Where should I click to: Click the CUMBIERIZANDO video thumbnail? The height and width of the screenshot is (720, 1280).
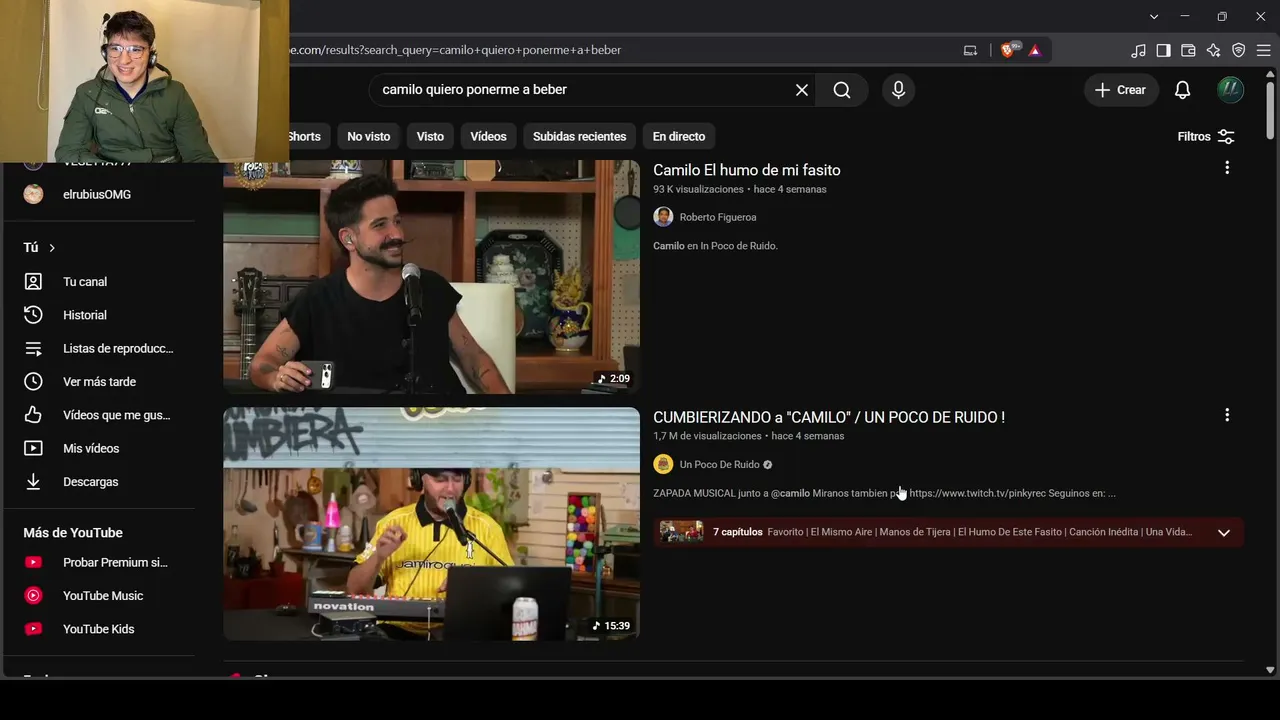pos(431,524)
